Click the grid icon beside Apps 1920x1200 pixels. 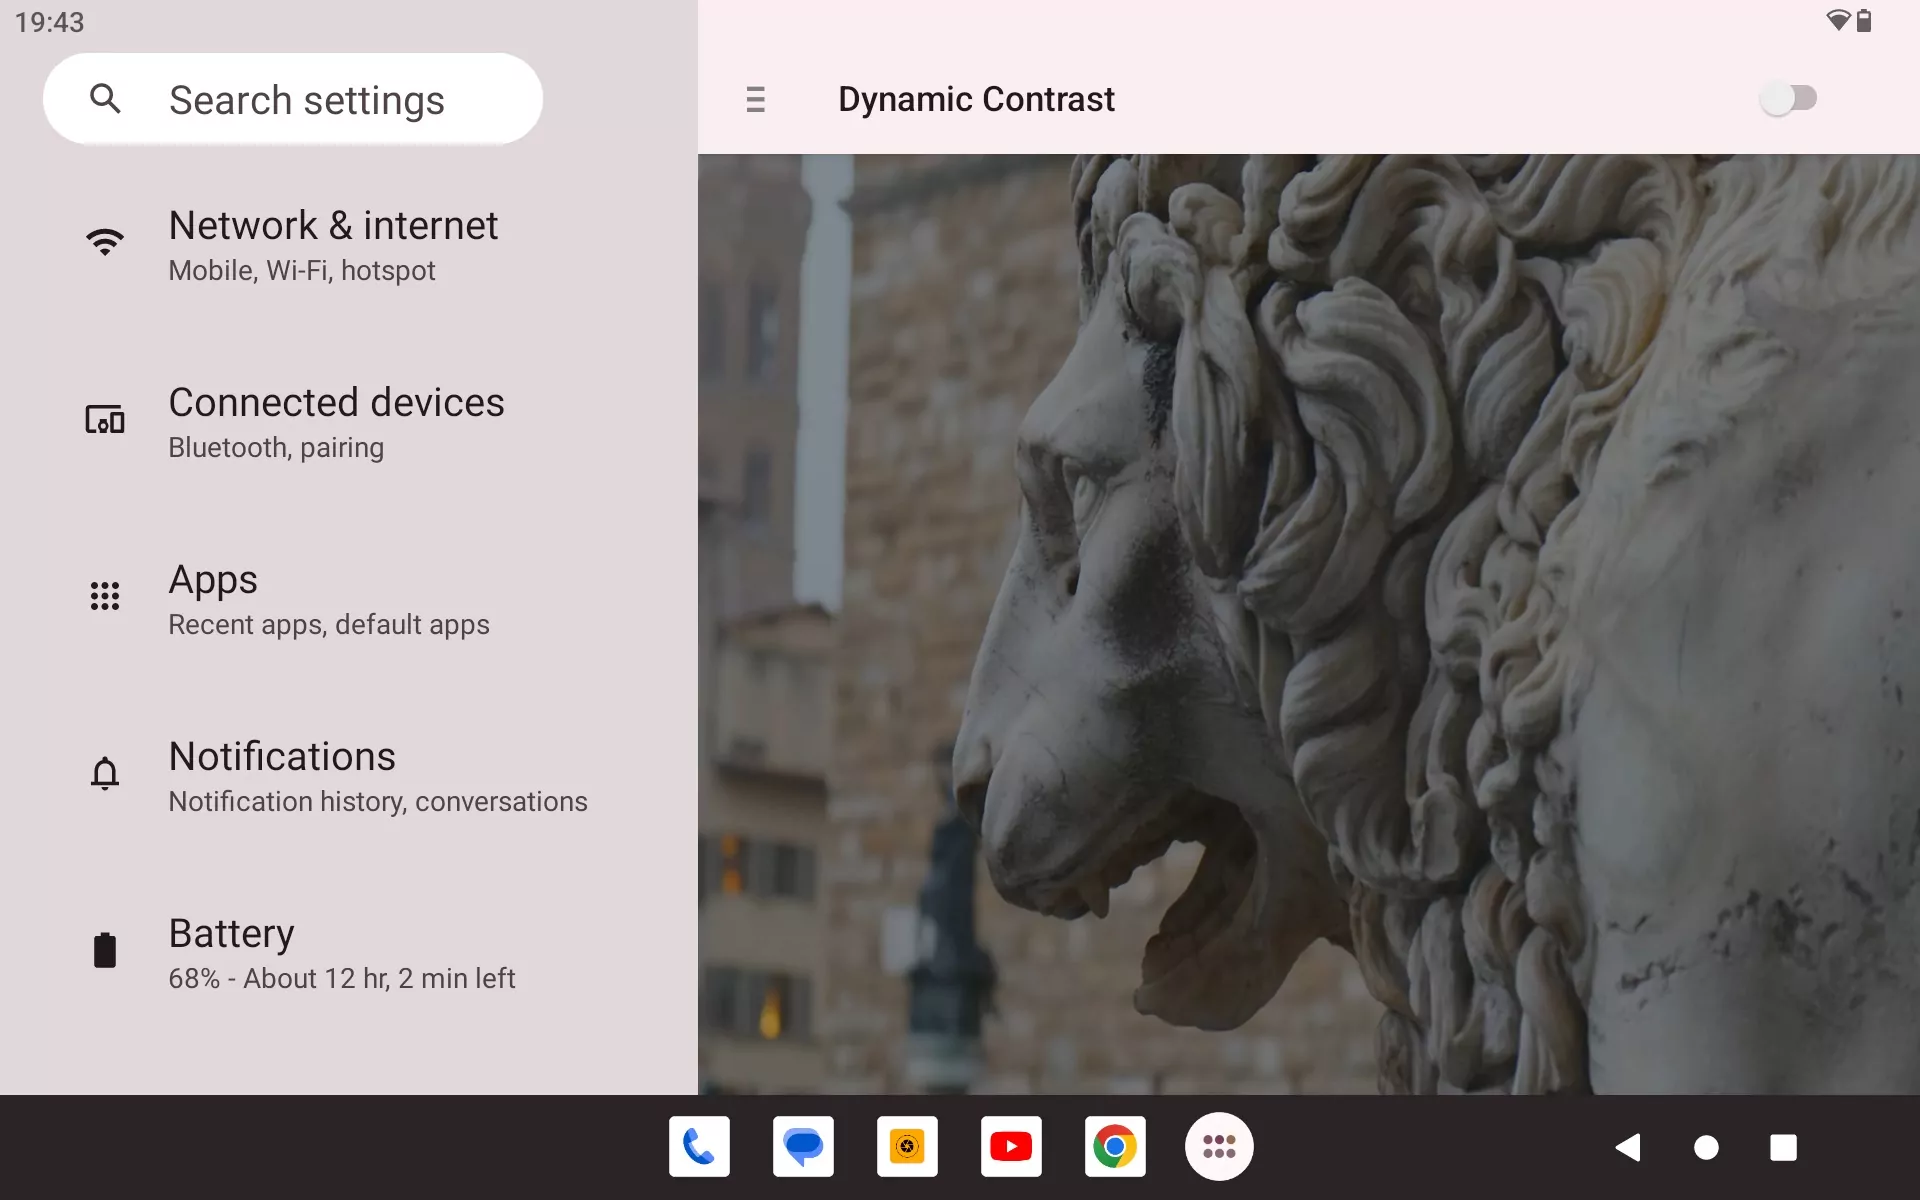click(105, 596)
